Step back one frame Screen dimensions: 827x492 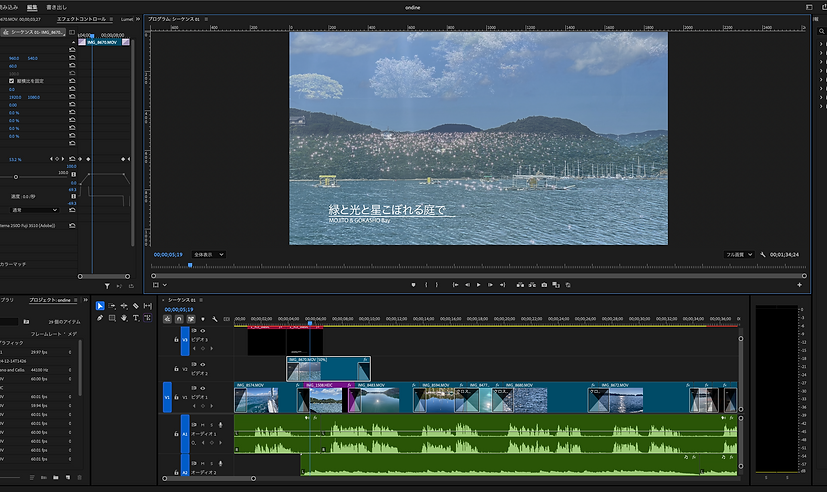[x=467, y=285]
